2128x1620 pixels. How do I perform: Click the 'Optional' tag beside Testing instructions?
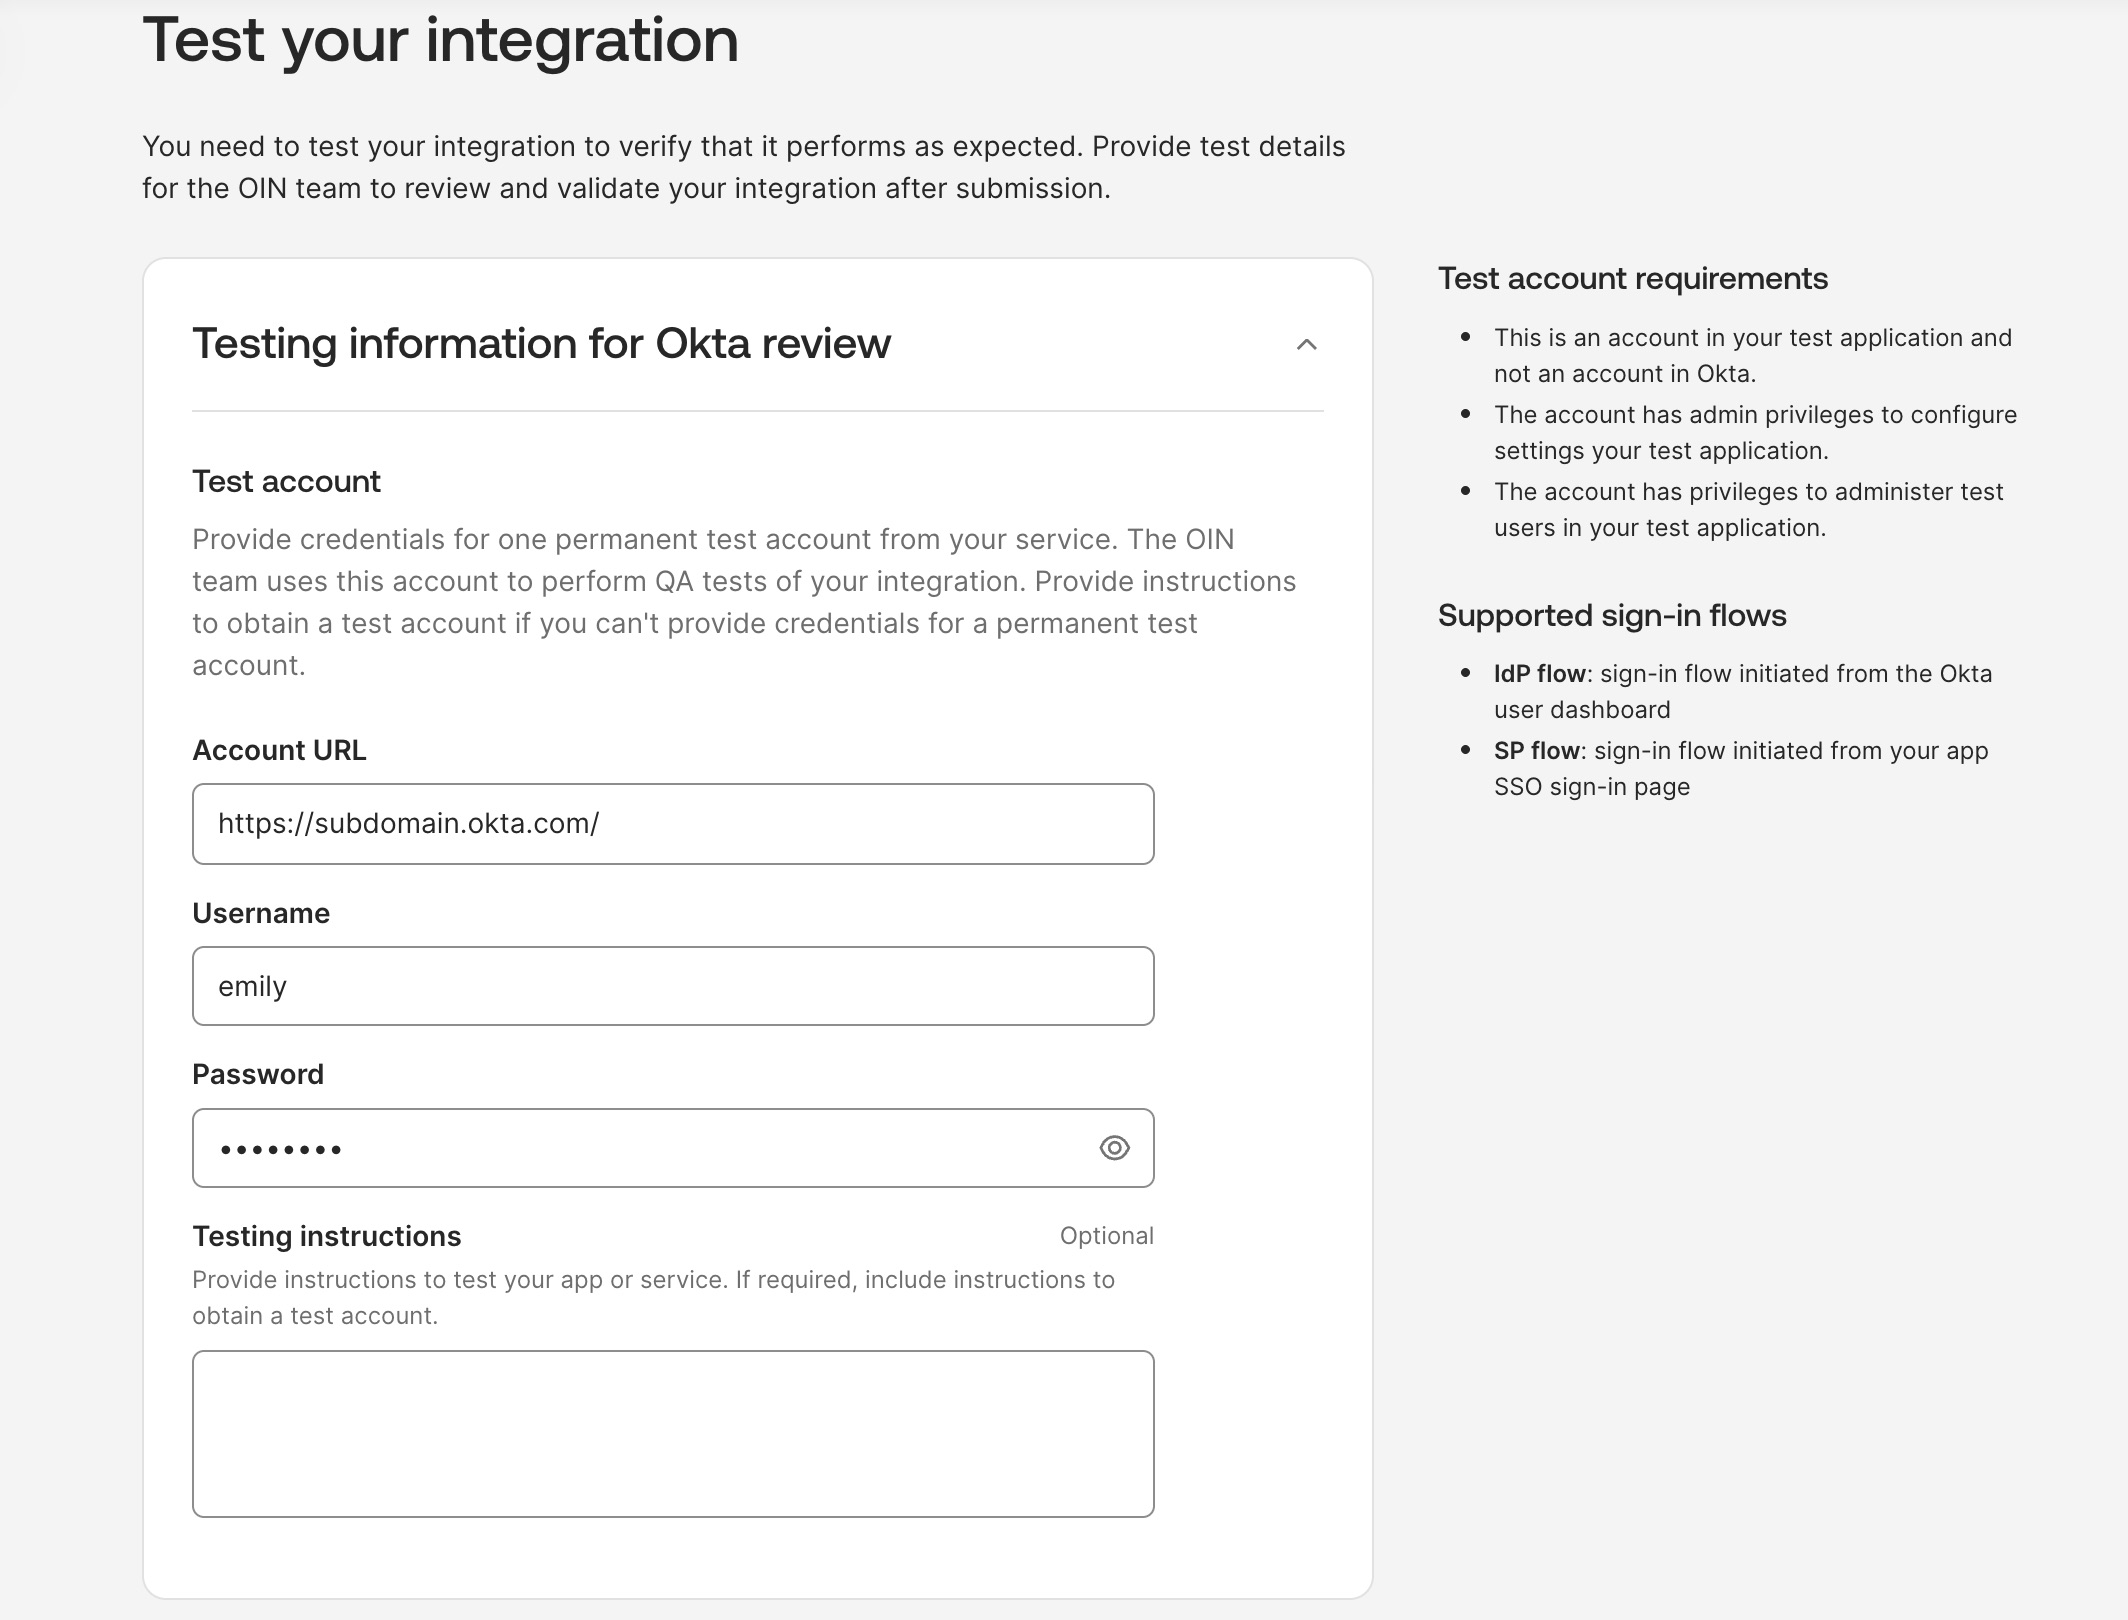[1107, 1236]
